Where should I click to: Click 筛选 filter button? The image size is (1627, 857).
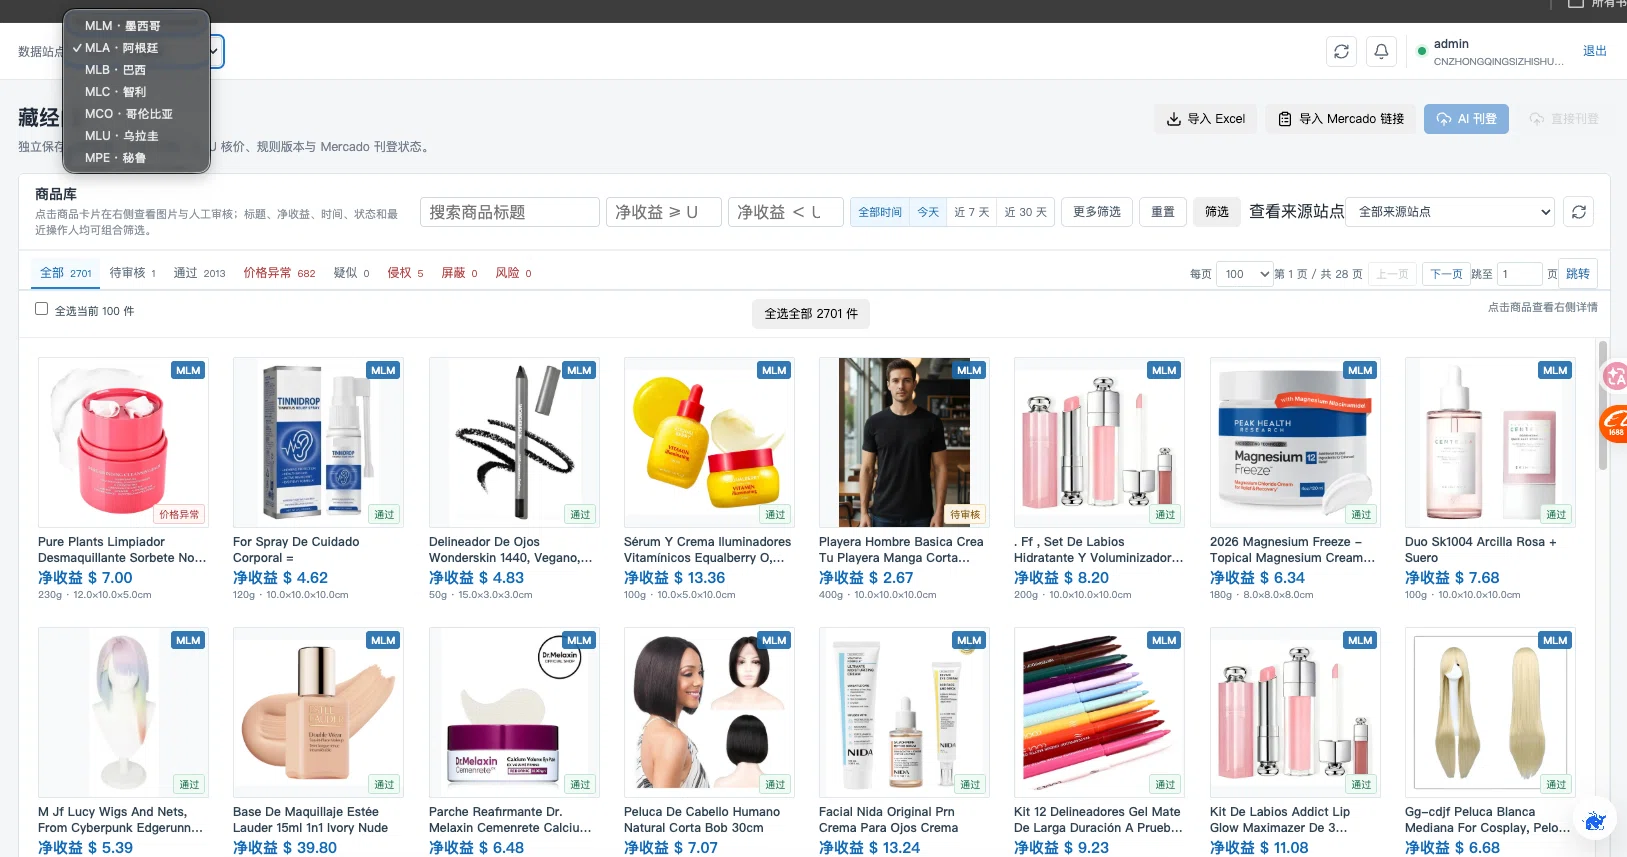(1217, 212)
